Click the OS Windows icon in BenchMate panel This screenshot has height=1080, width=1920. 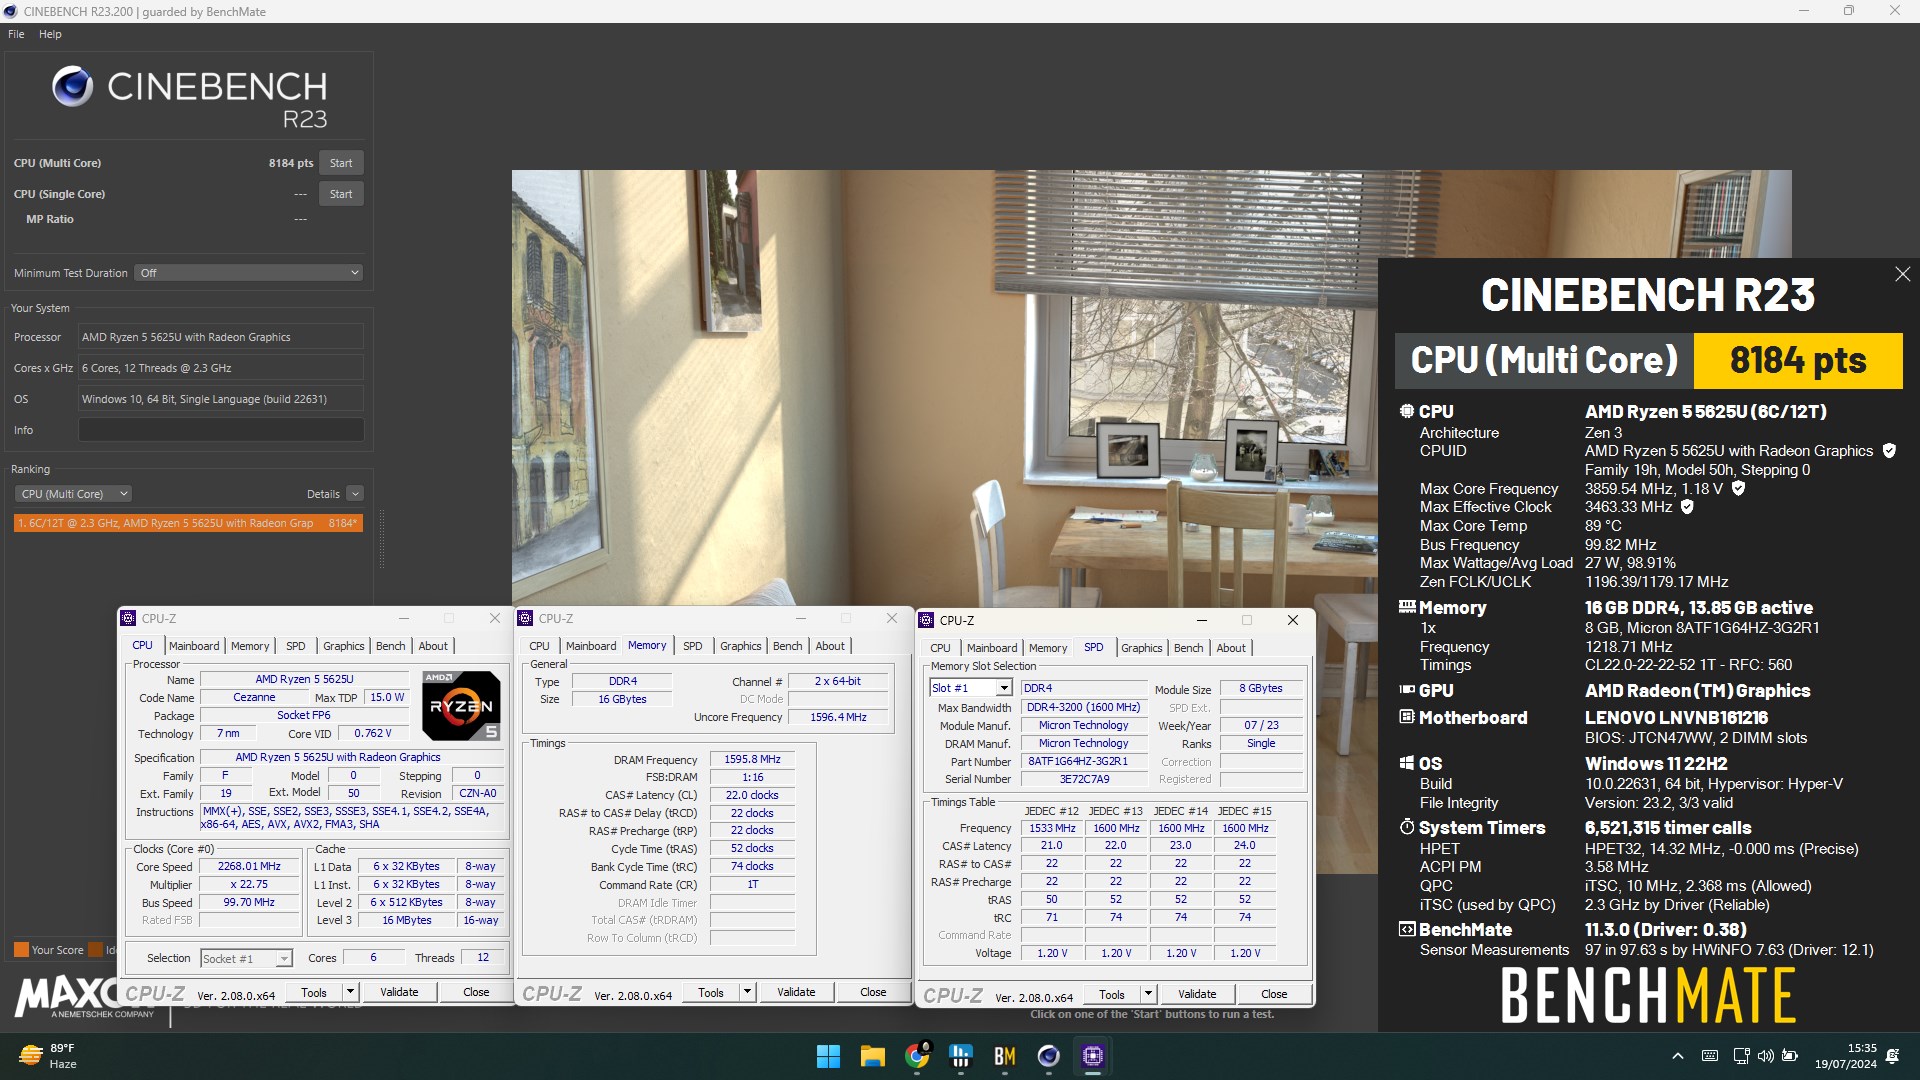pos(1407,763)
